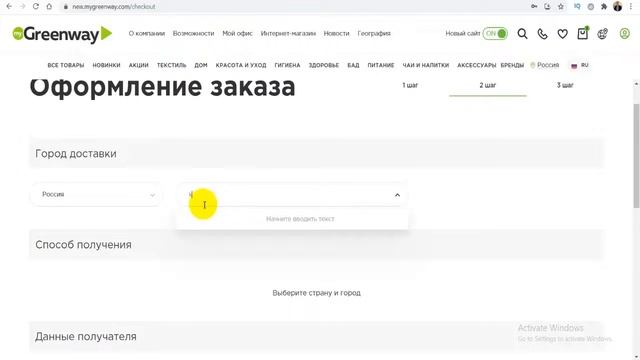Open 'География' menu
Image resolution: width=640 pixels, height=360 pixels.
pos(374,33)
